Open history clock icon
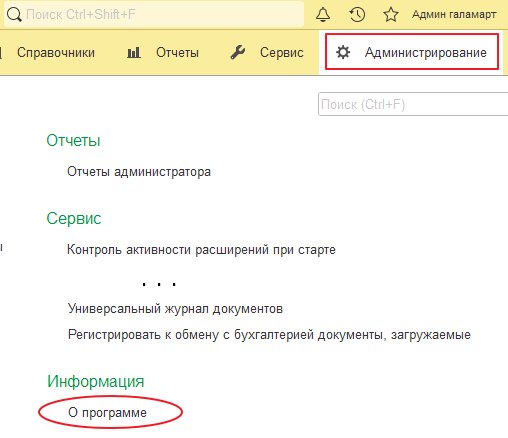The width and height of the screenshot is (508, 438). coord(357,15)
